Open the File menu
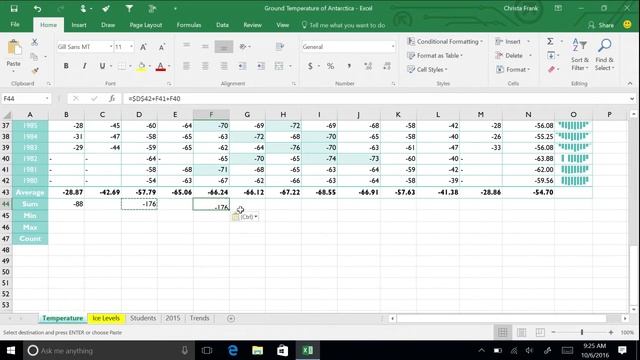 [15, 24]
